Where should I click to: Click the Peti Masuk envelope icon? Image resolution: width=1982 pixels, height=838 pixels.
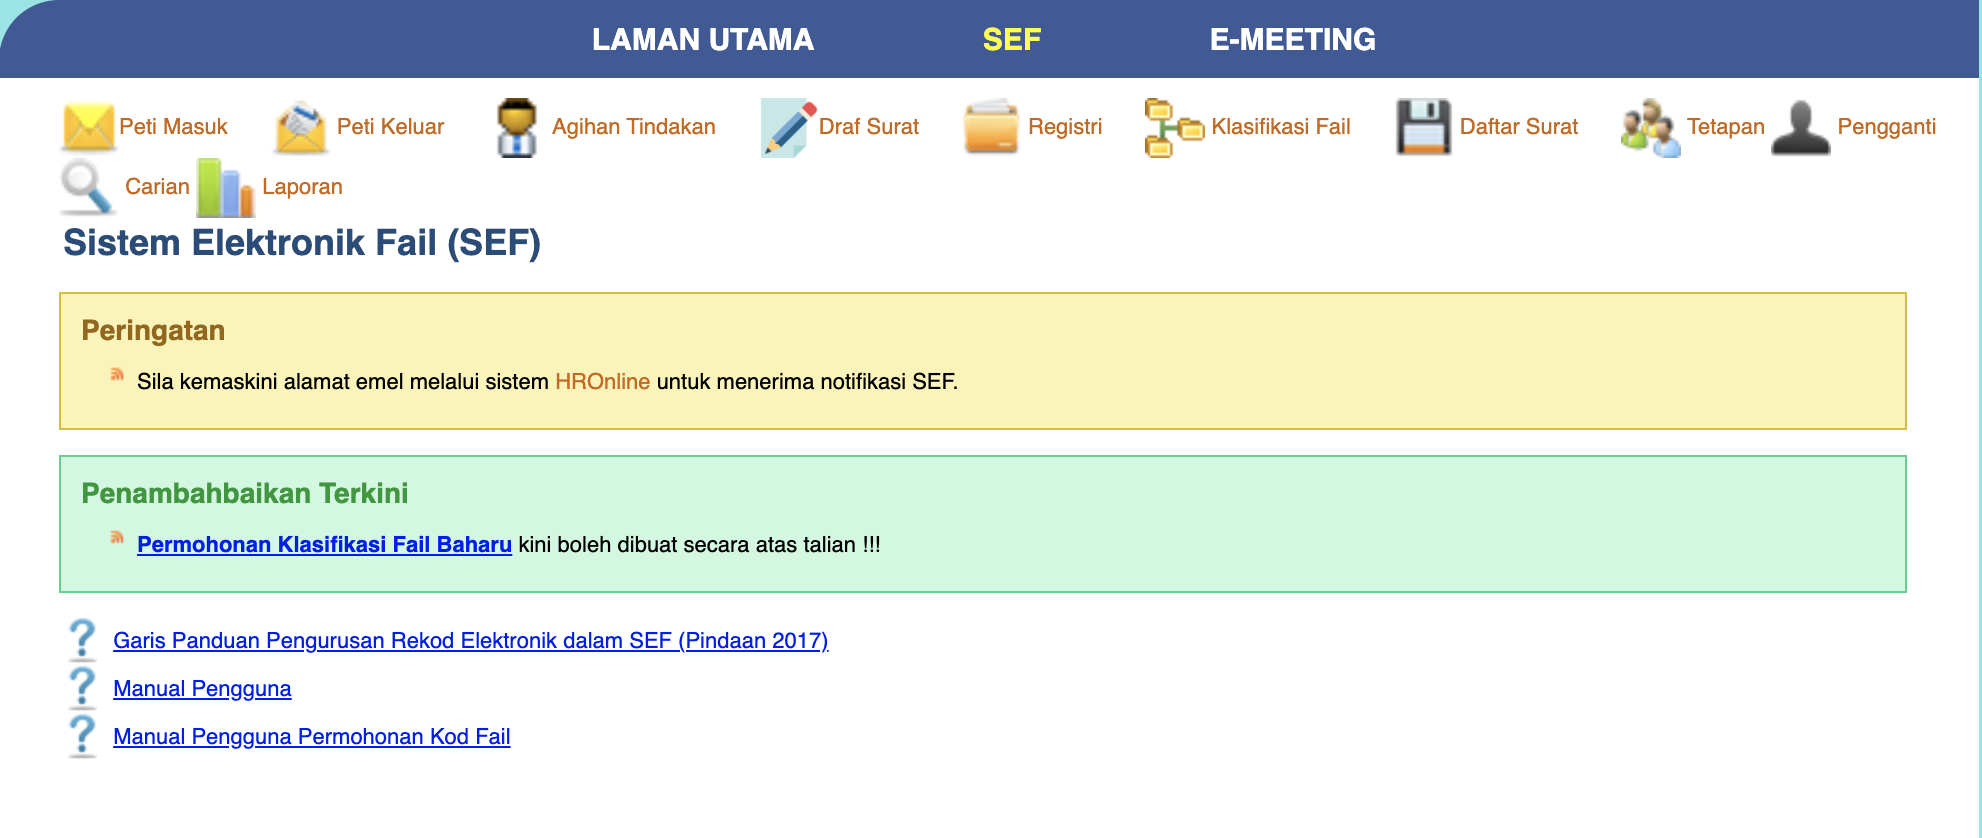pyautogui.click(x=88, y=127)
